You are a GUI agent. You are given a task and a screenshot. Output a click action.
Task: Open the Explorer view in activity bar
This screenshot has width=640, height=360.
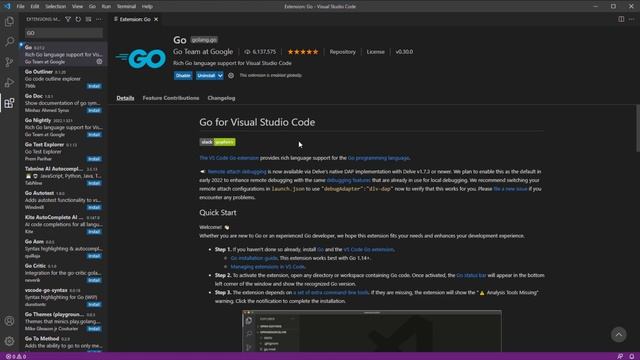pos(9,22)
